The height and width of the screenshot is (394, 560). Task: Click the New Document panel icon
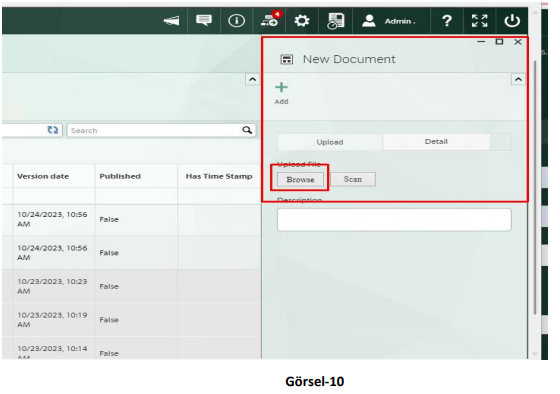[x=287, y=59]
